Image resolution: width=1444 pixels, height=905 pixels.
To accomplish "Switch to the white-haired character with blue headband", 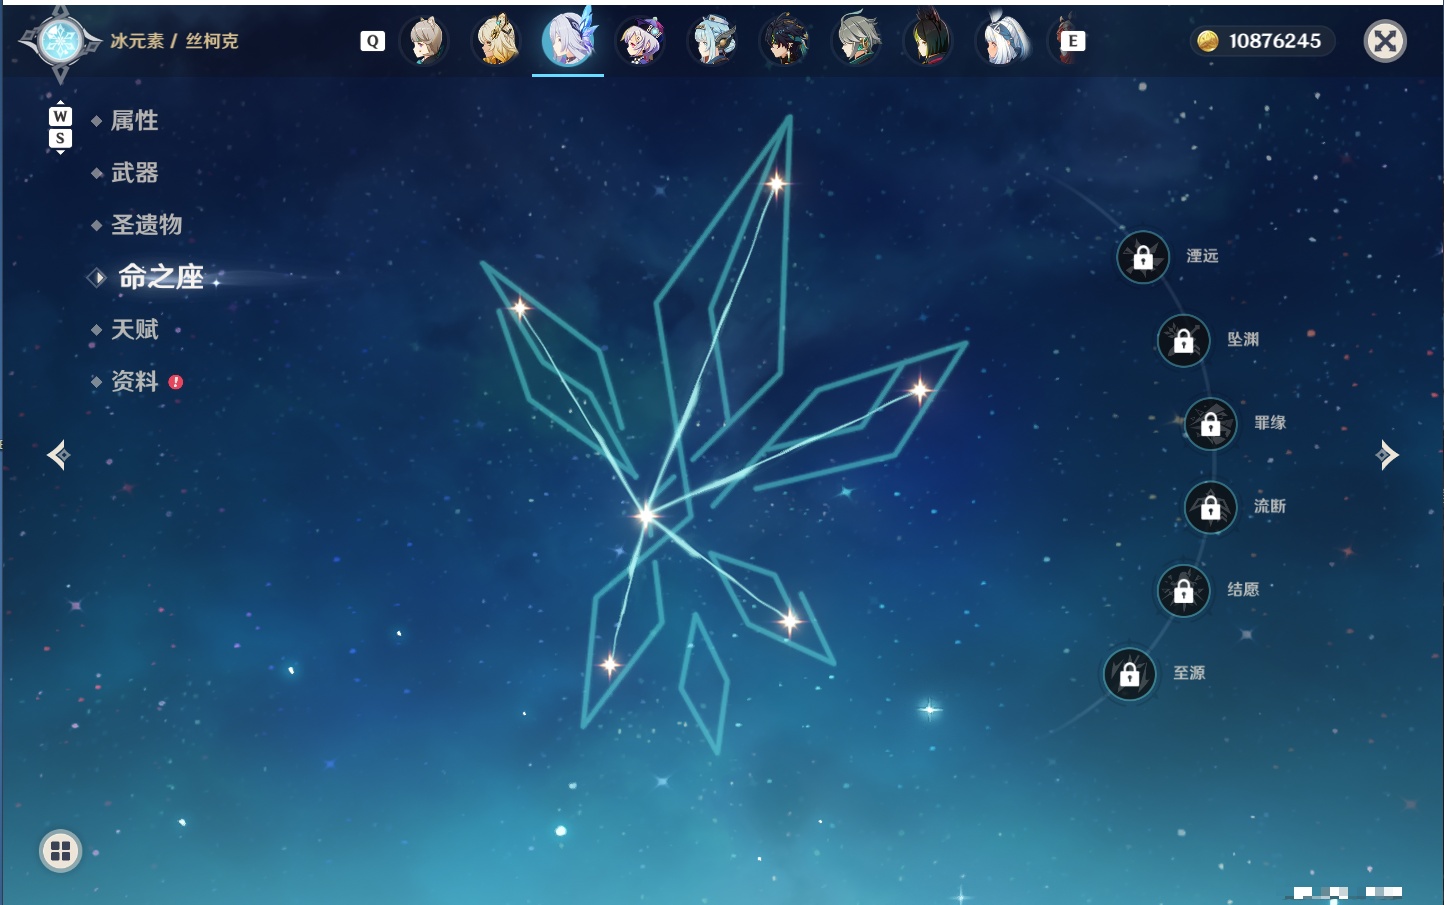I will coord(1002,41).
